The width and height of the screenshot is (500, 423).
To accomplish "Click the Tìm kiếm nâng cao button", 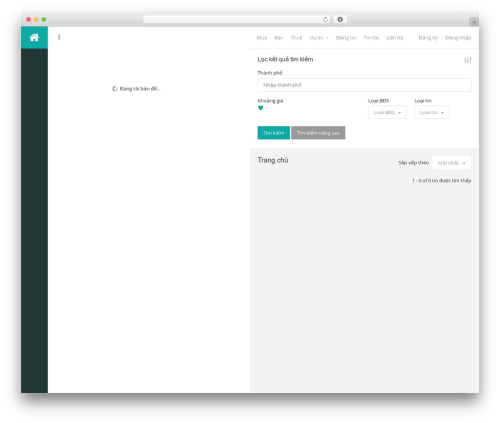I will 318,133.
